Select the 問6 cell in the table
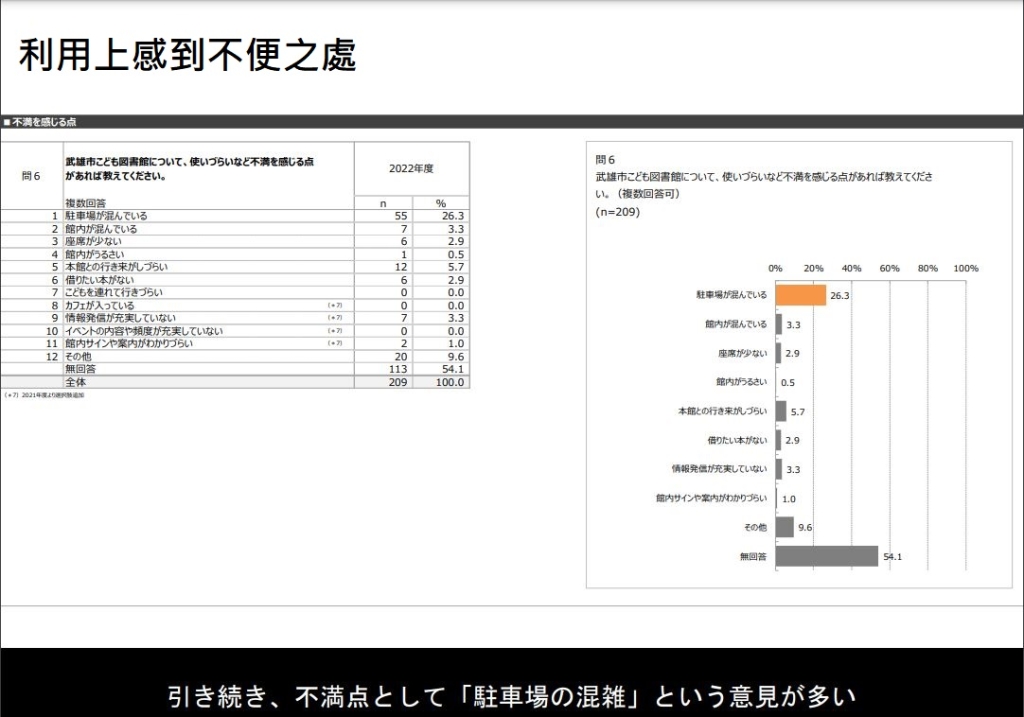This screenshot has width=1024, height=717. 31,175
